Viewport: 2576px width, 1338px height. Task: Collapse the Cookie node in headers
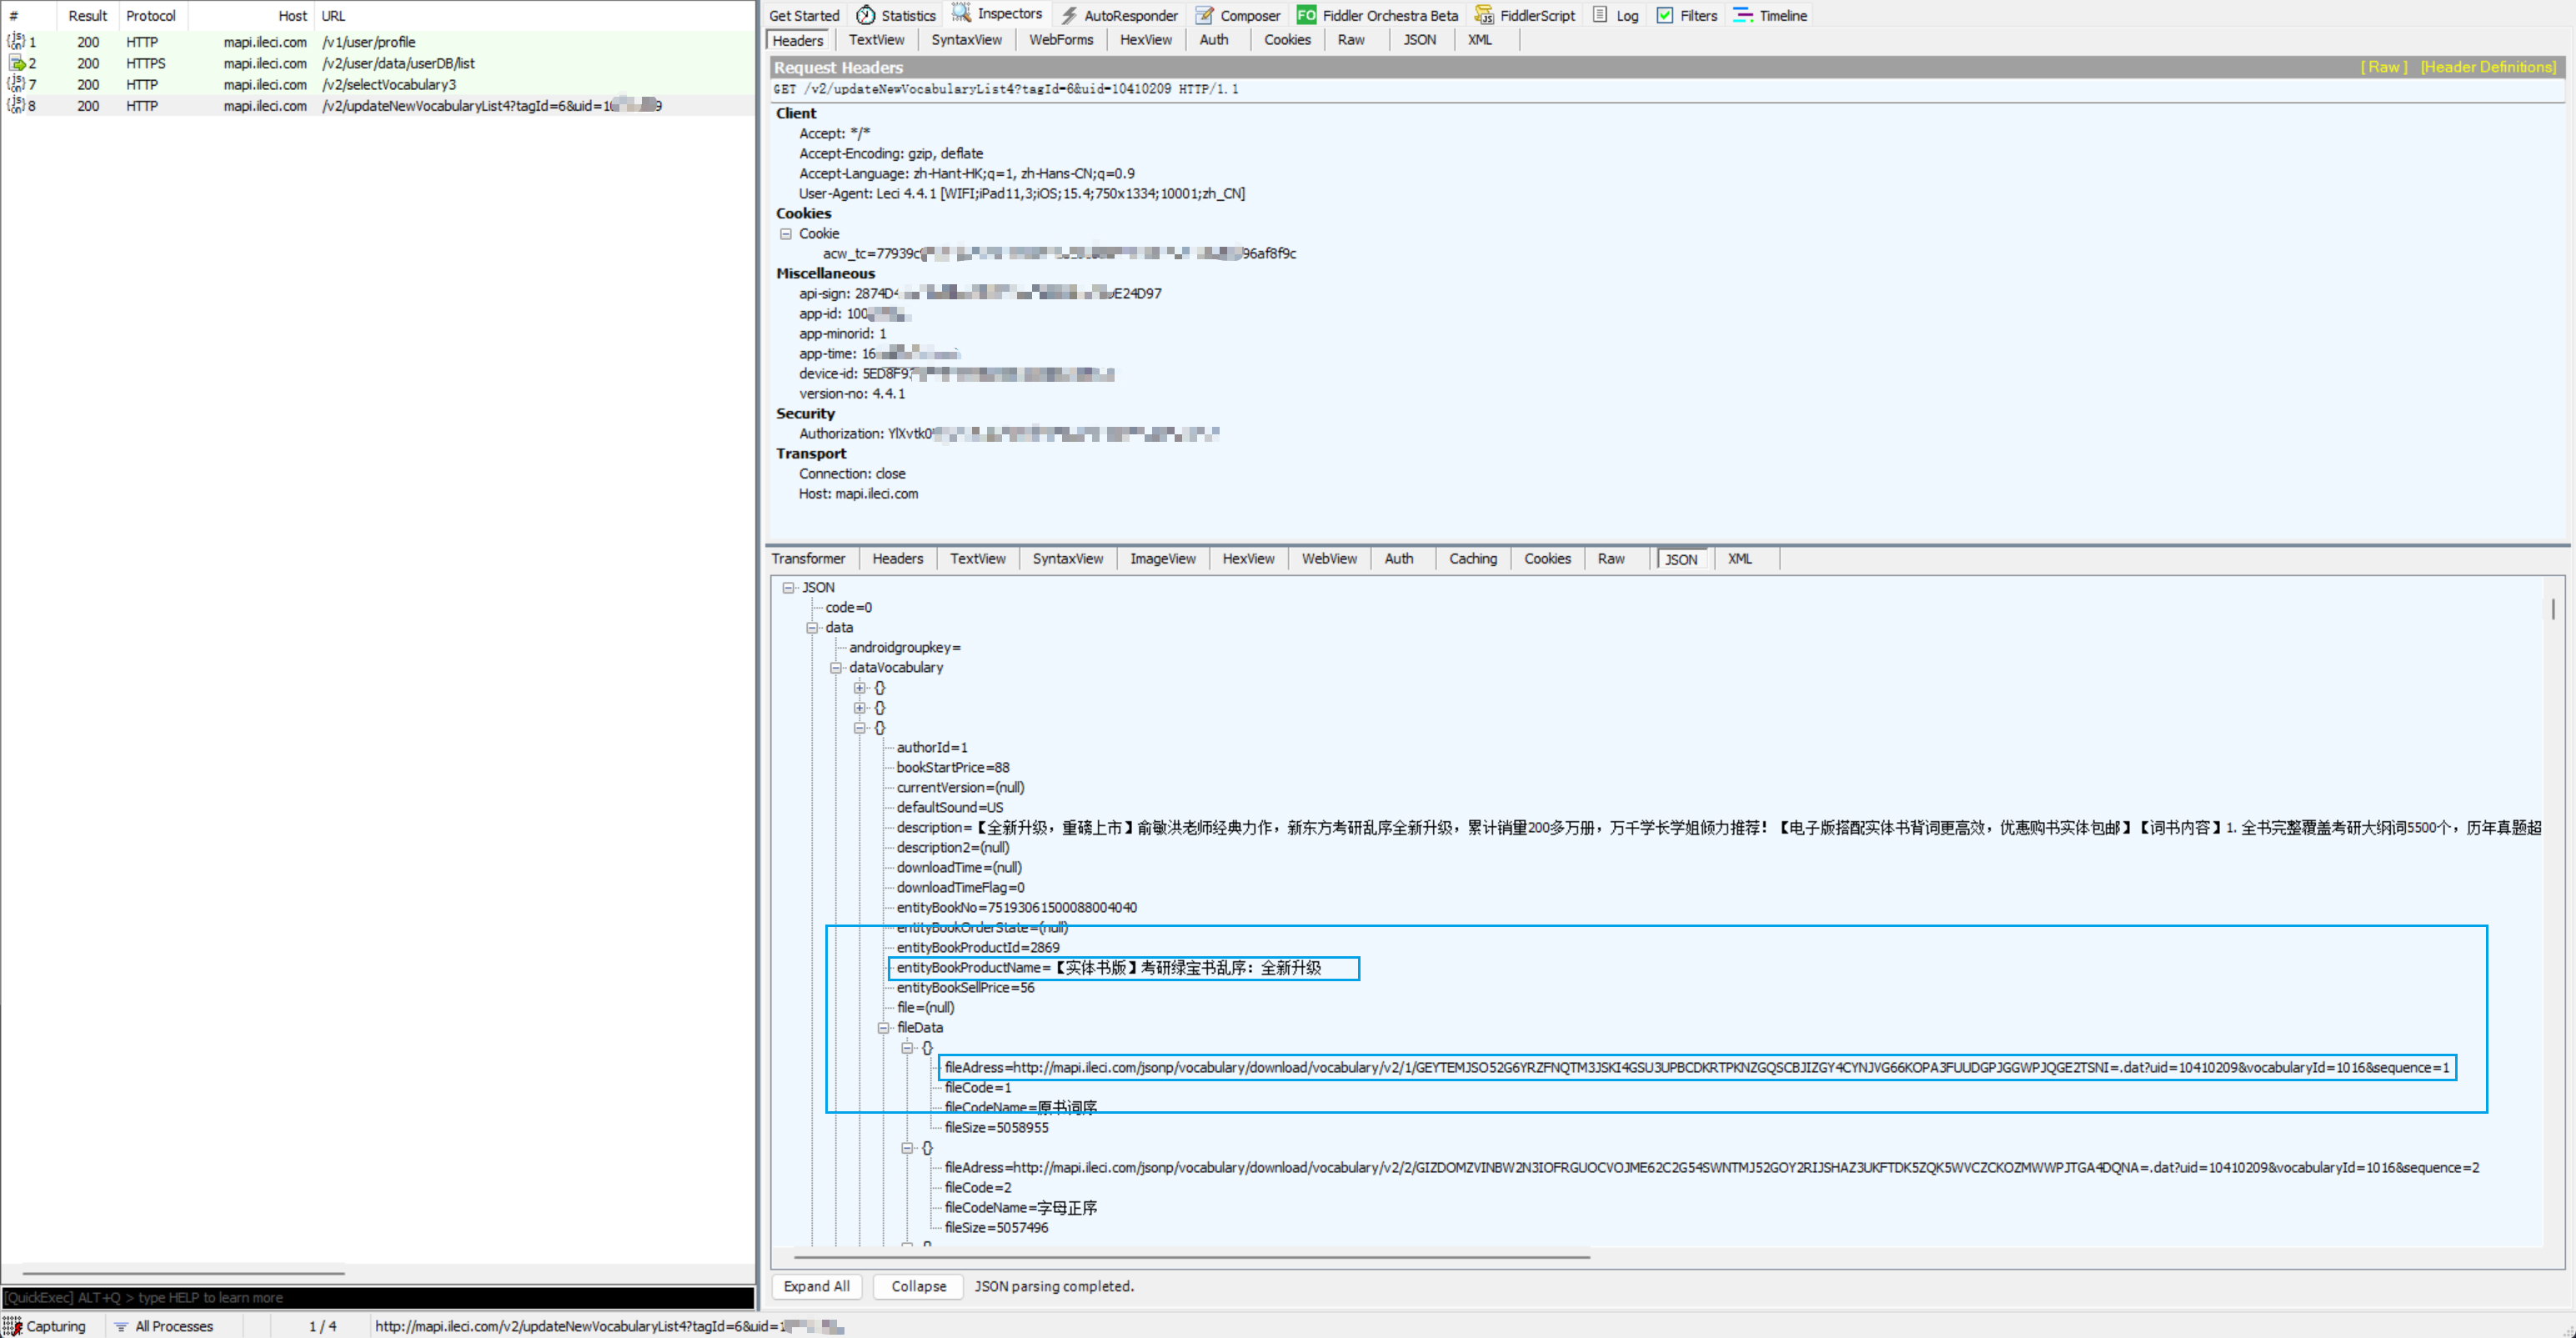(x=786, y=233)
